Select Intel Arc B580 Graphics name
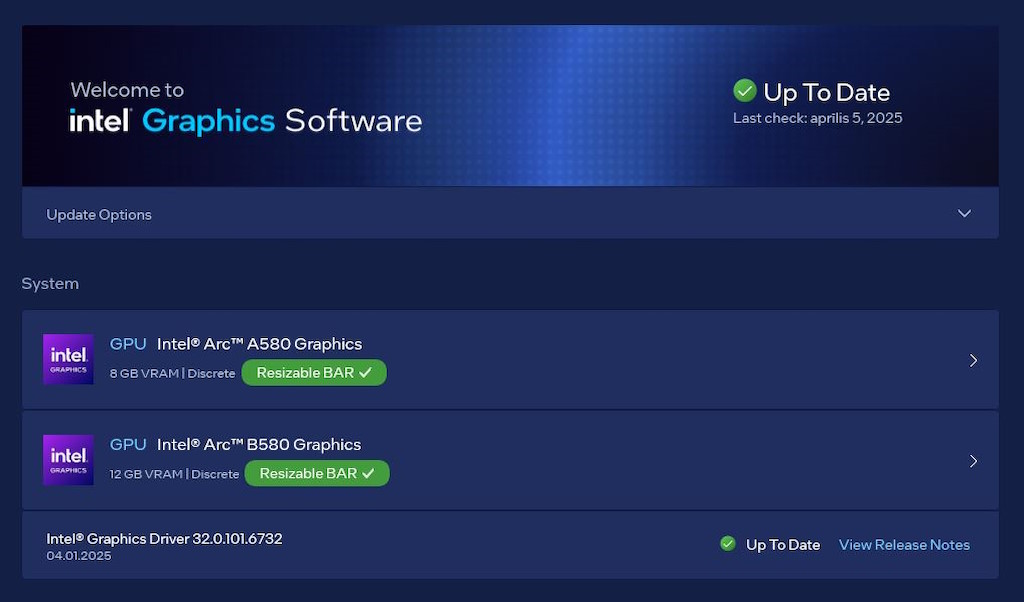The width and height of the screenshot is (1024, 602). [x=259, y=445]
